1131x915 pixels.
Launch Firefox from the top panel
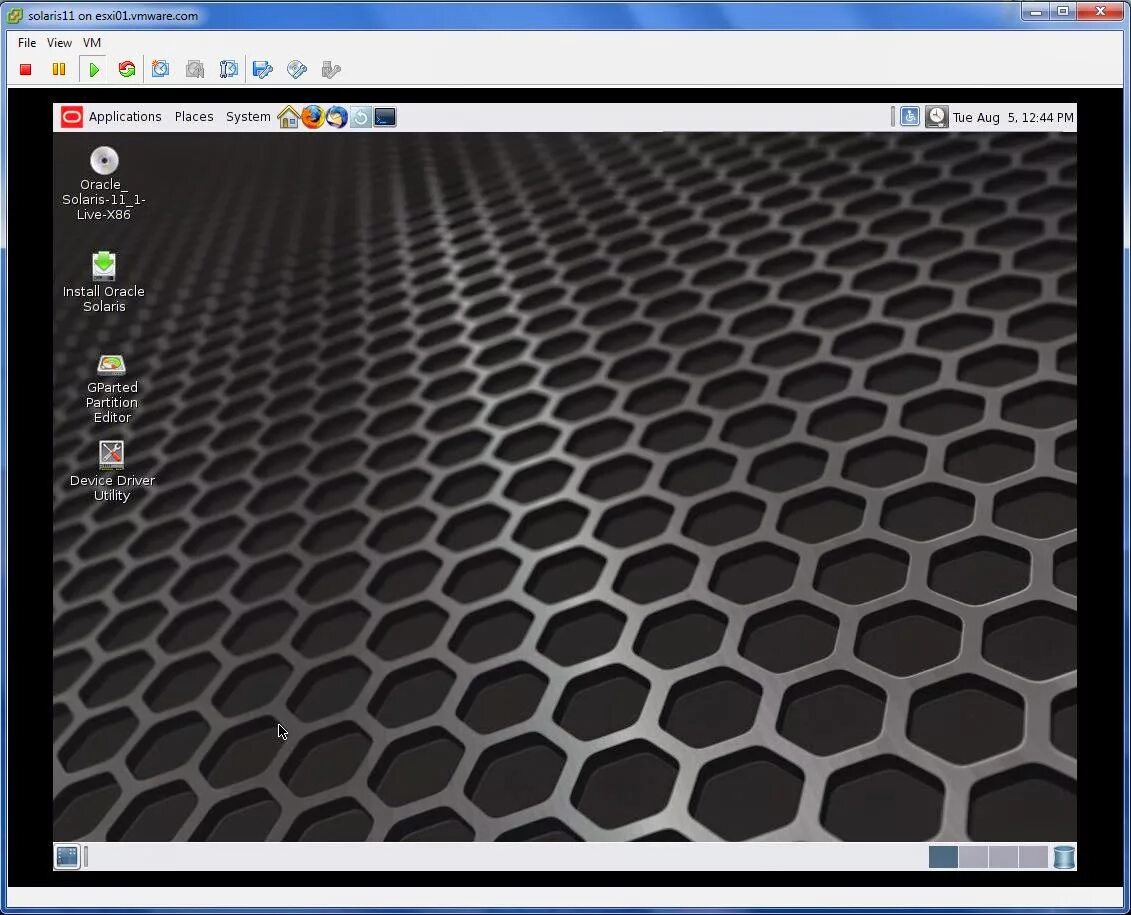312,117
